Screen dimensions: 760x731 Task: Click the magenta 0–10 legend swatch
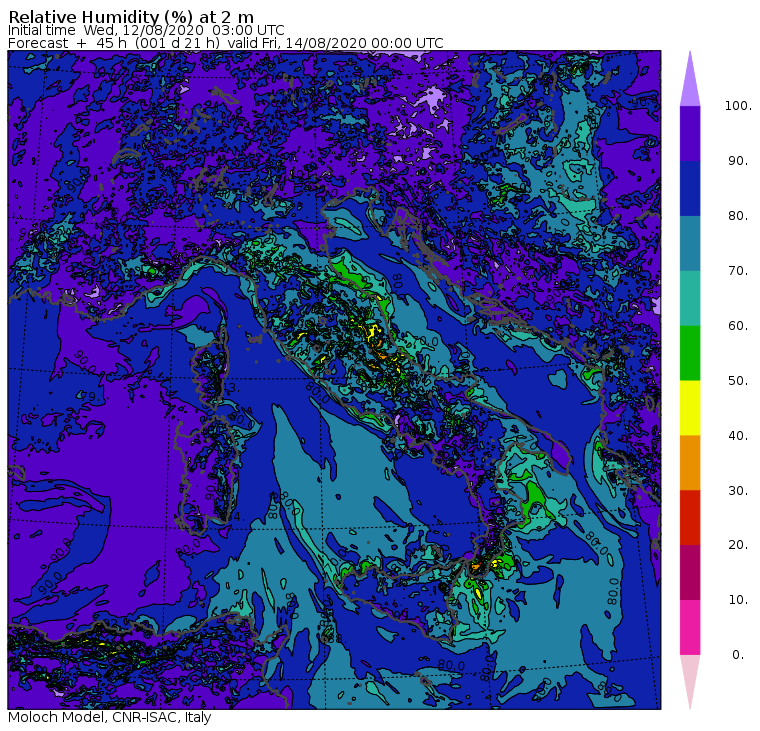click(x=690, y=627)
